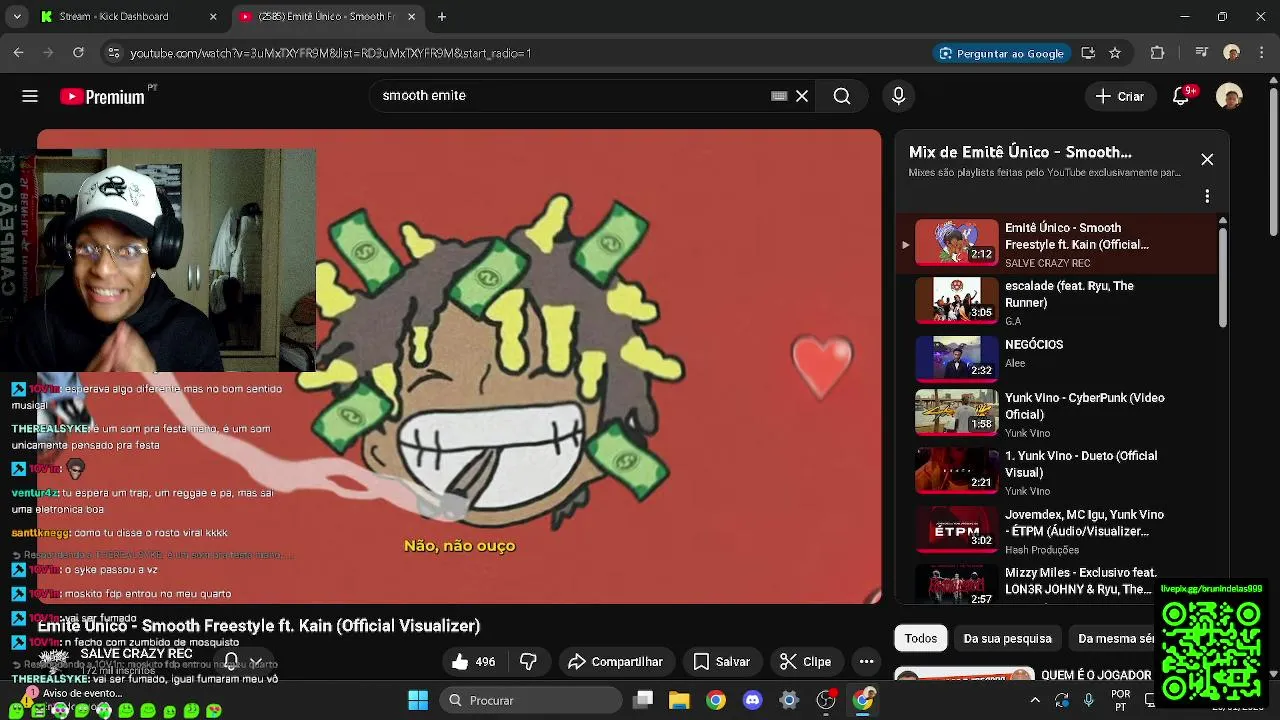This screenshot has height=720, width=1280.
Task: Select the Emitê Único YouTube tab
Action: click(328, 17)
